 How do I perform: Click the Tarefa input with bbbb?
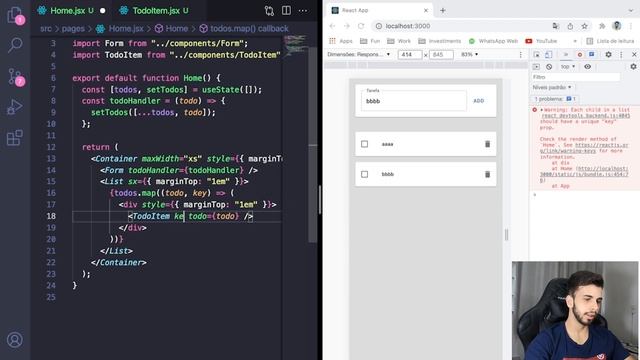coord(413,101)
